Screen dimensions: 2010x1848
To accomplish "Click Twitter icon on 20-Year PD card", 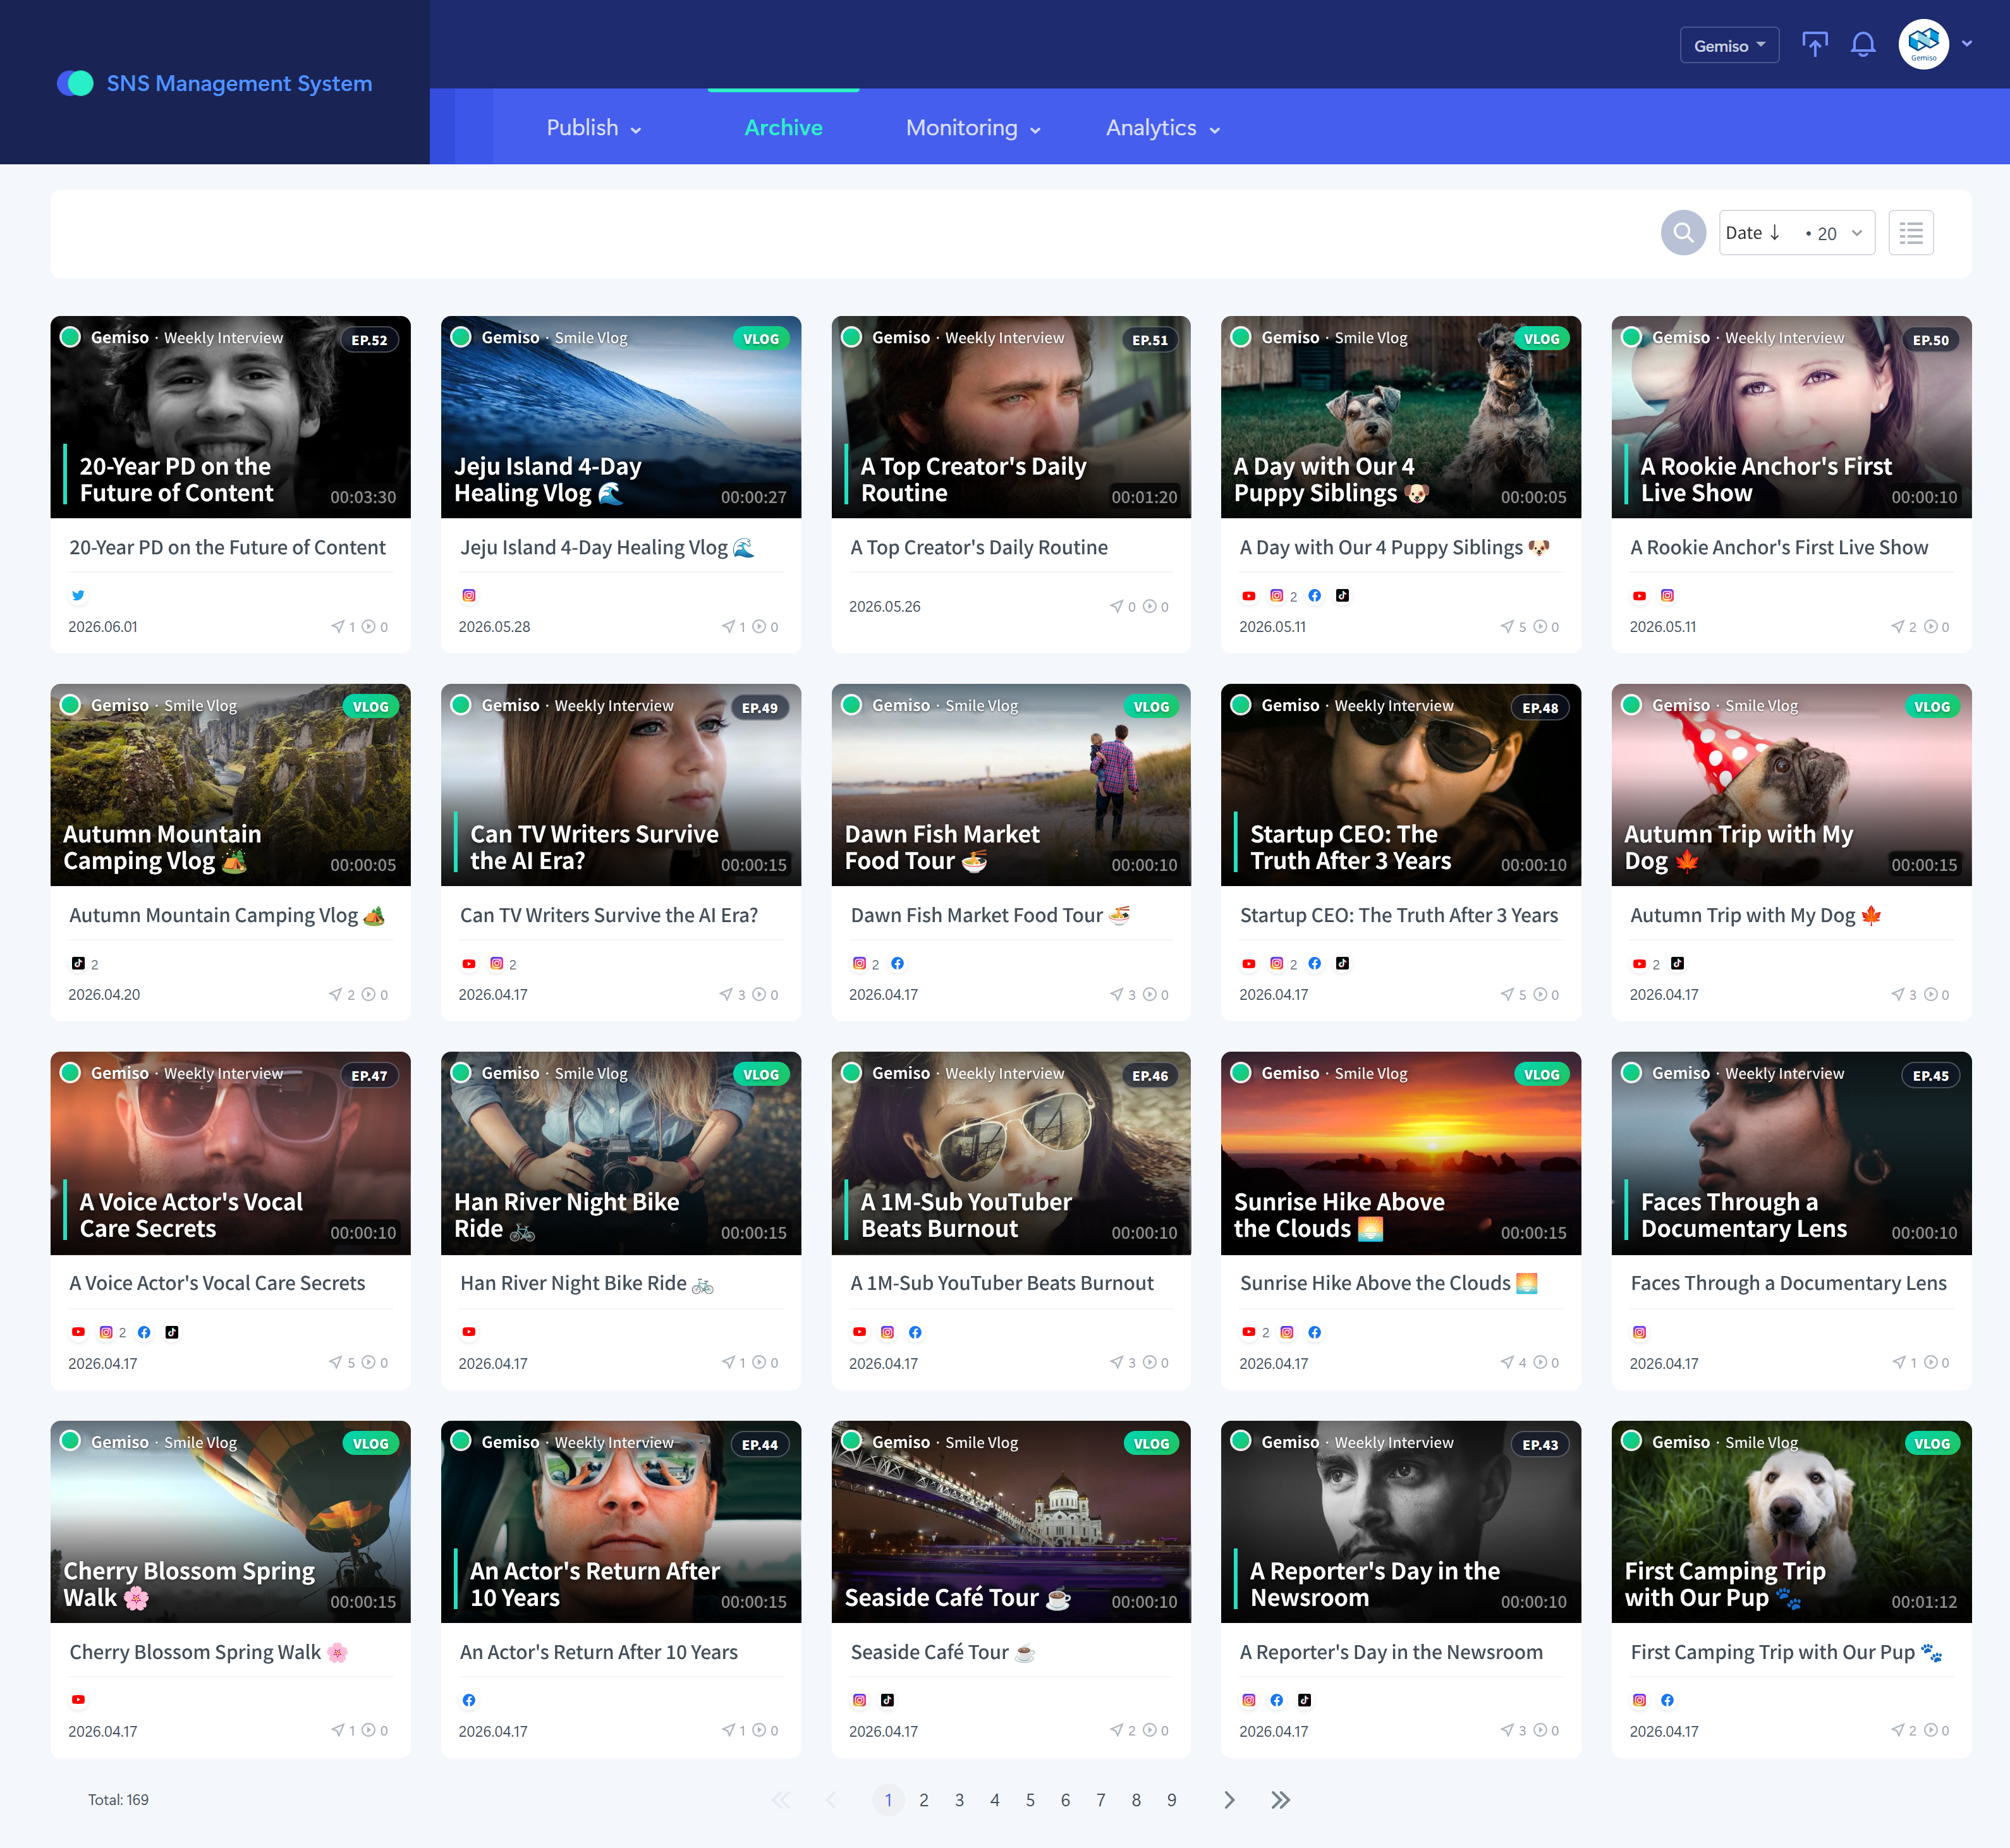I will coord(78,596).
